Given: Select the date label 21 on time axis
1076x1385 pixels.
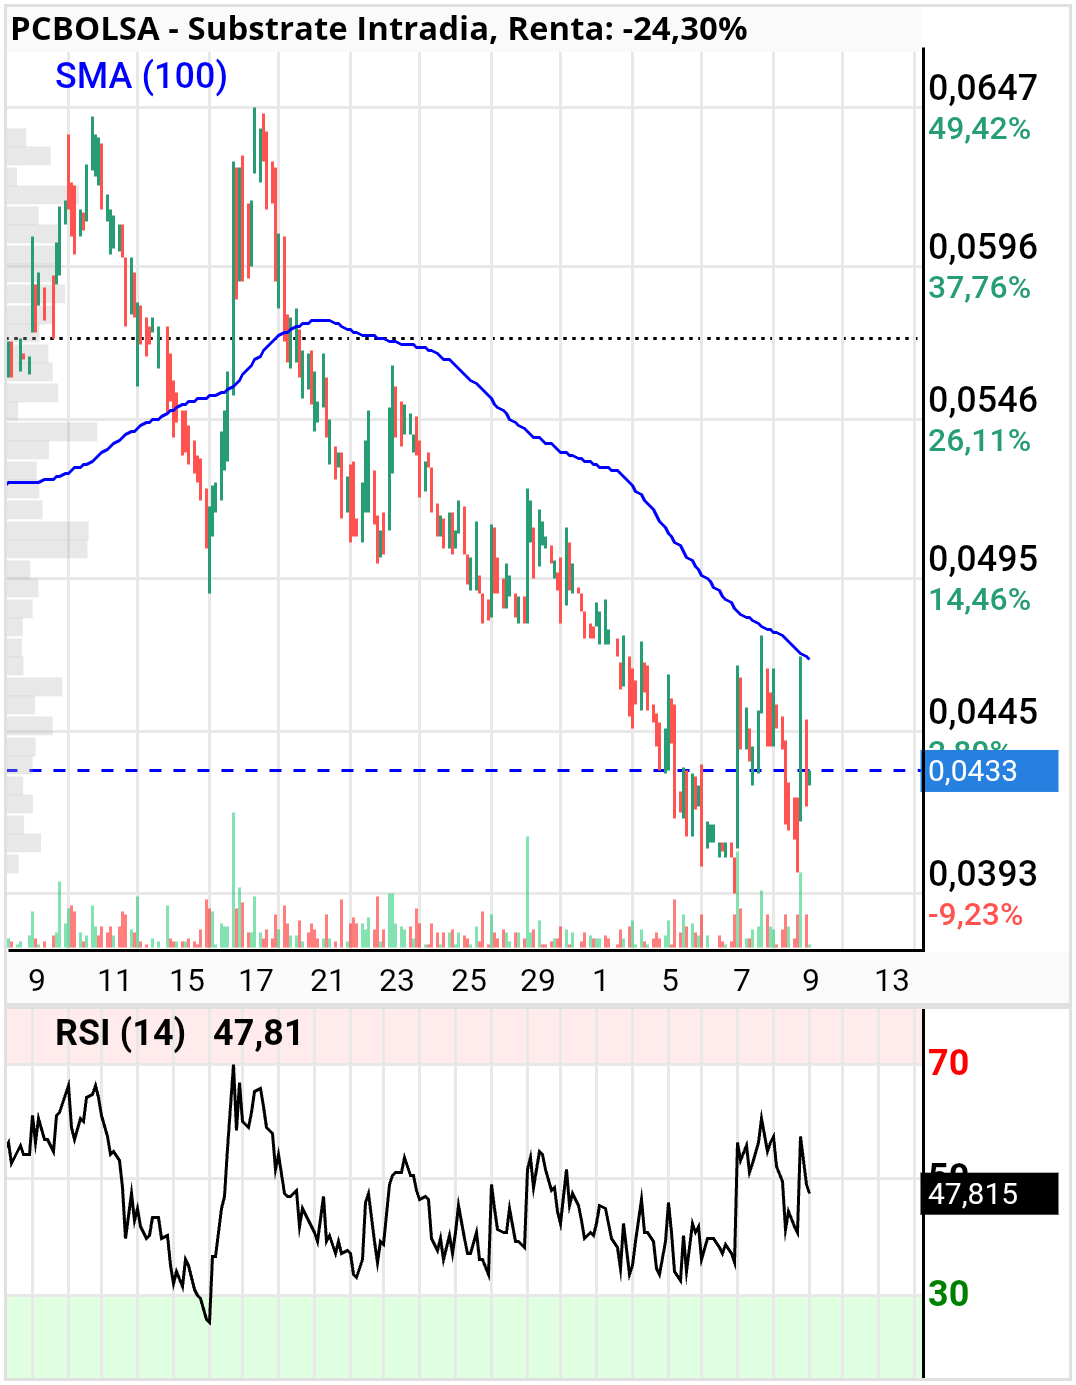Looking at the screenshot, I should pyautogui.click(x=327, y=981).
